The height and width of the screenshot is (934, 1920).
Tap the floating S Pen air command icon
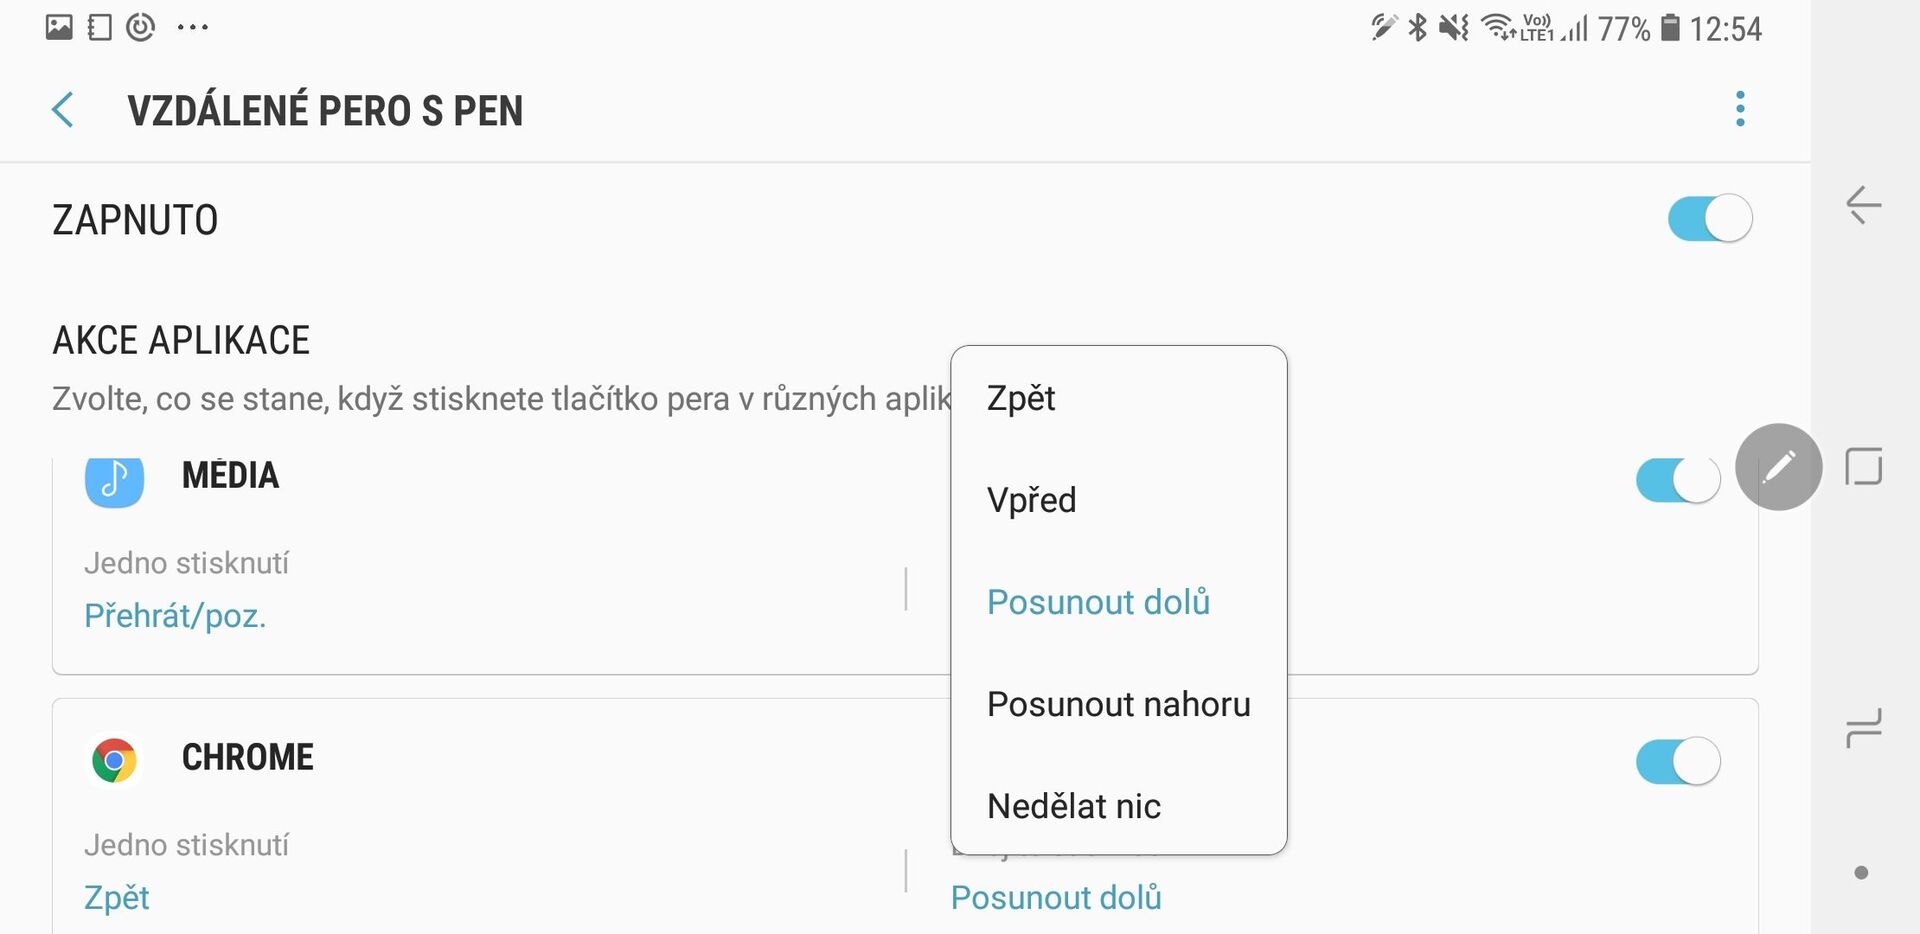click(x=1778, y=467)
